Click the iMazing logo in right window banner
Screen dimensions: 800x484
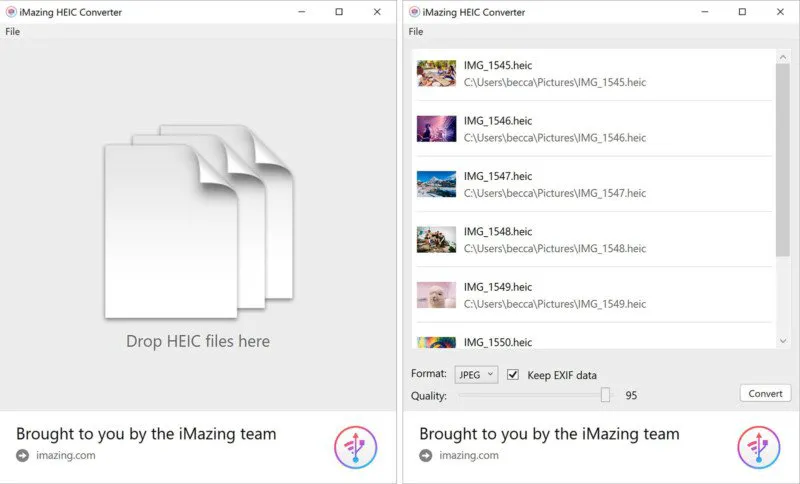(x=758, y=447)
